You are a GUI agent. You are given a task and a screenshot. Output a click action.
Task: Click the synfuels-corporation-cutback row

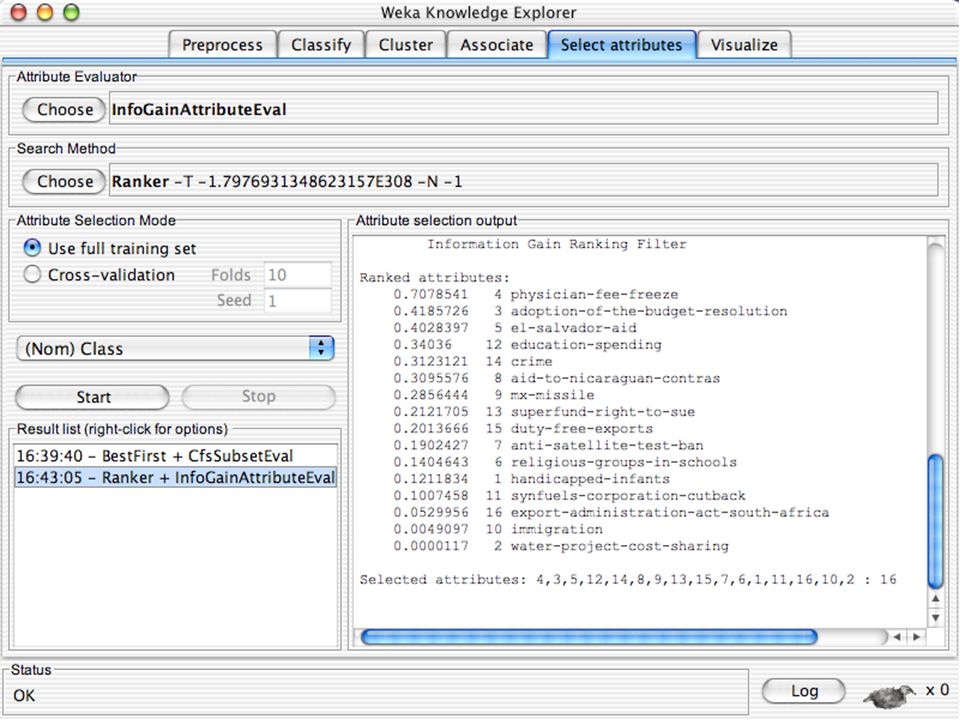569,496
